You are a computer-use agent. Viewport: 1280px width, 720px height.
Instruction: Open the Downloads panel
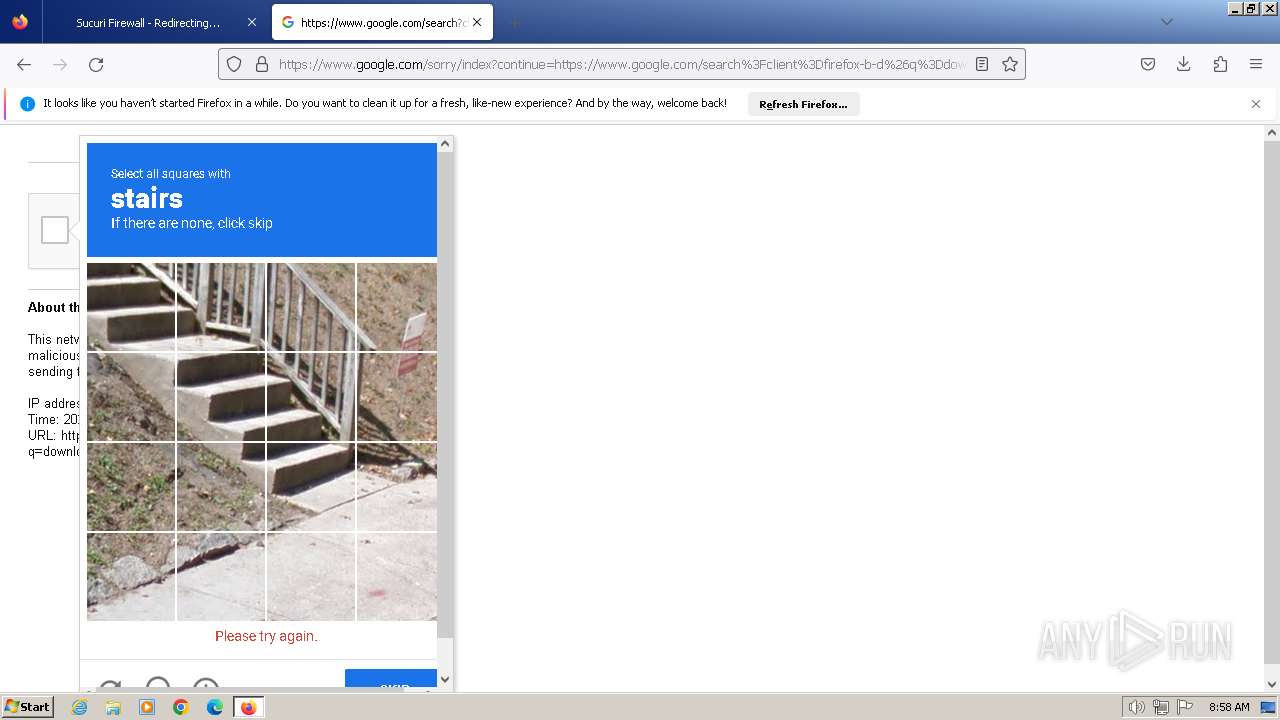1184,64
